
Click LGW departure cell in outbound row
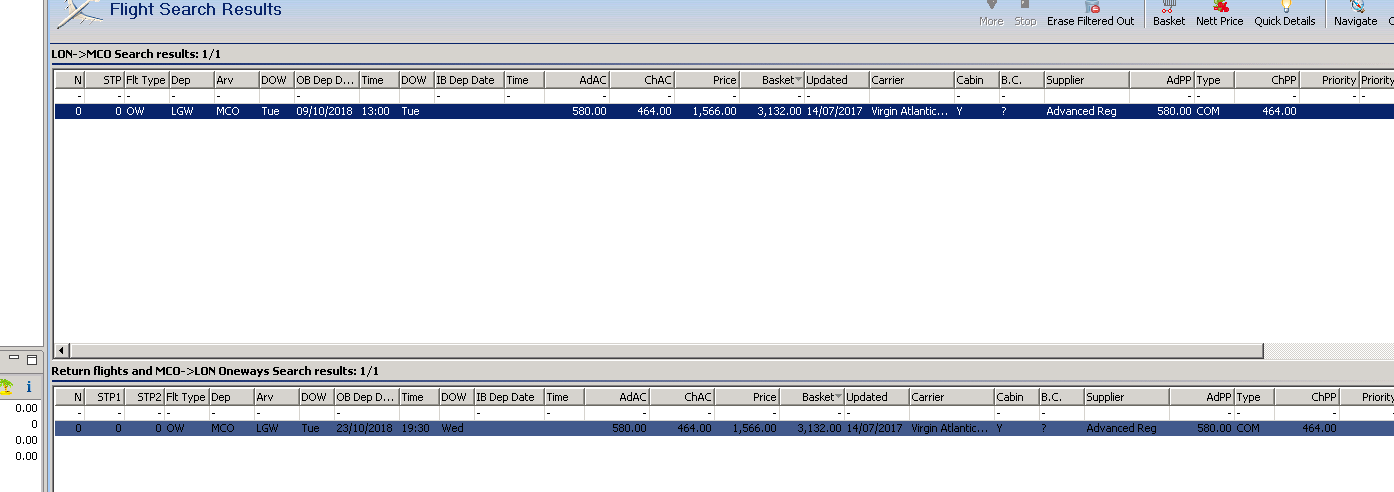(x=191, y=112)
